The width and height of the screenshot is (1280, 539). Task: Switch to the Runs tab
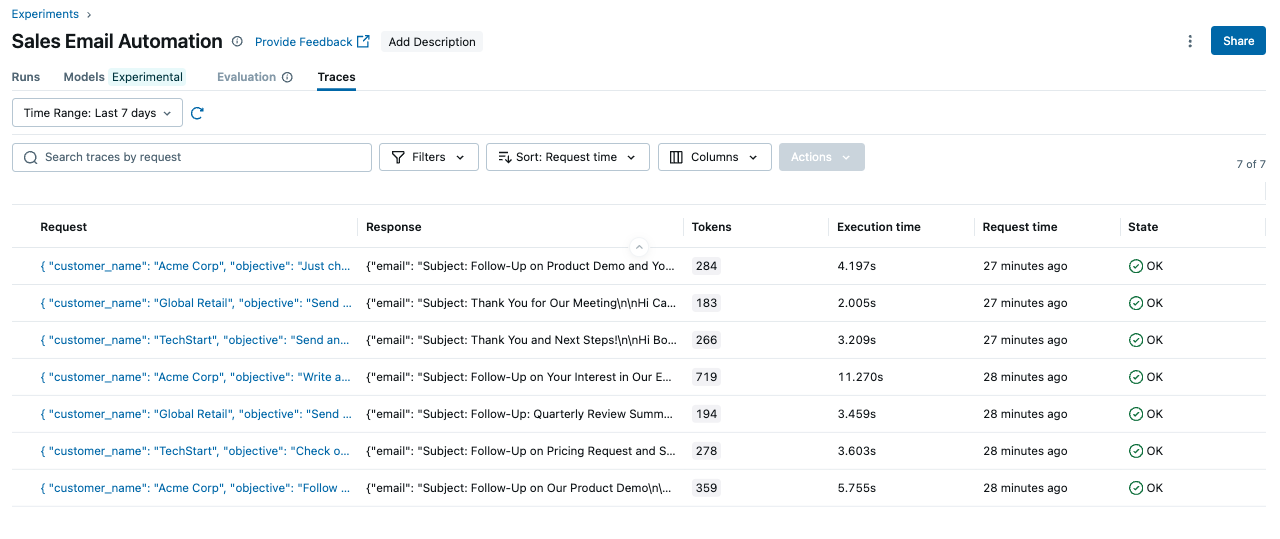pos(26,77)
